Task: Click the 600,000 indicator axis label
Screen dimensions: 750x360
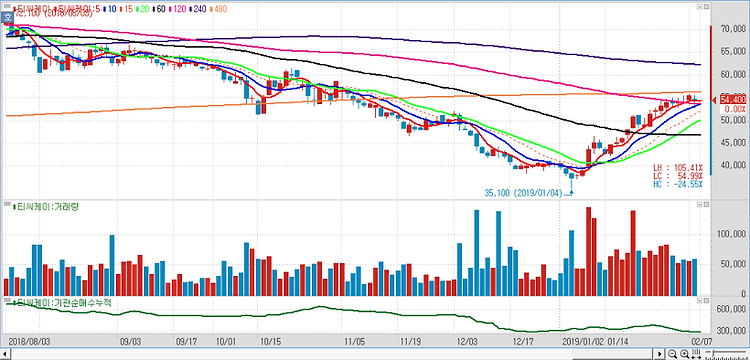Action: pyautogui.click(x=730, y=309)
